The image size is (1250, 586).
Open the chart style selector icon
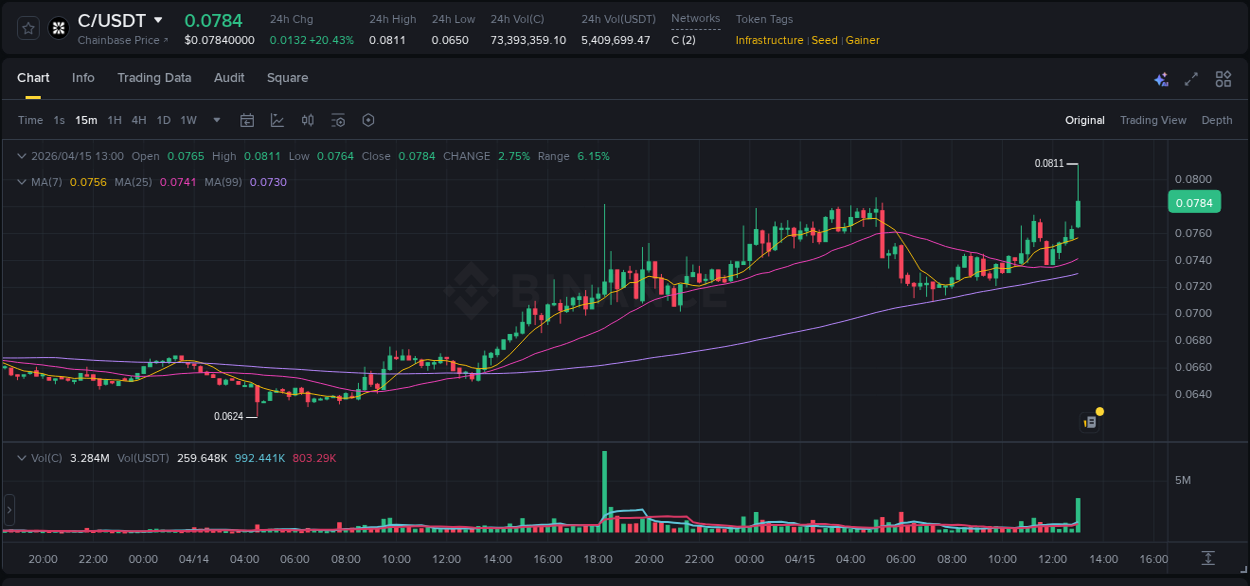(277, 119)
